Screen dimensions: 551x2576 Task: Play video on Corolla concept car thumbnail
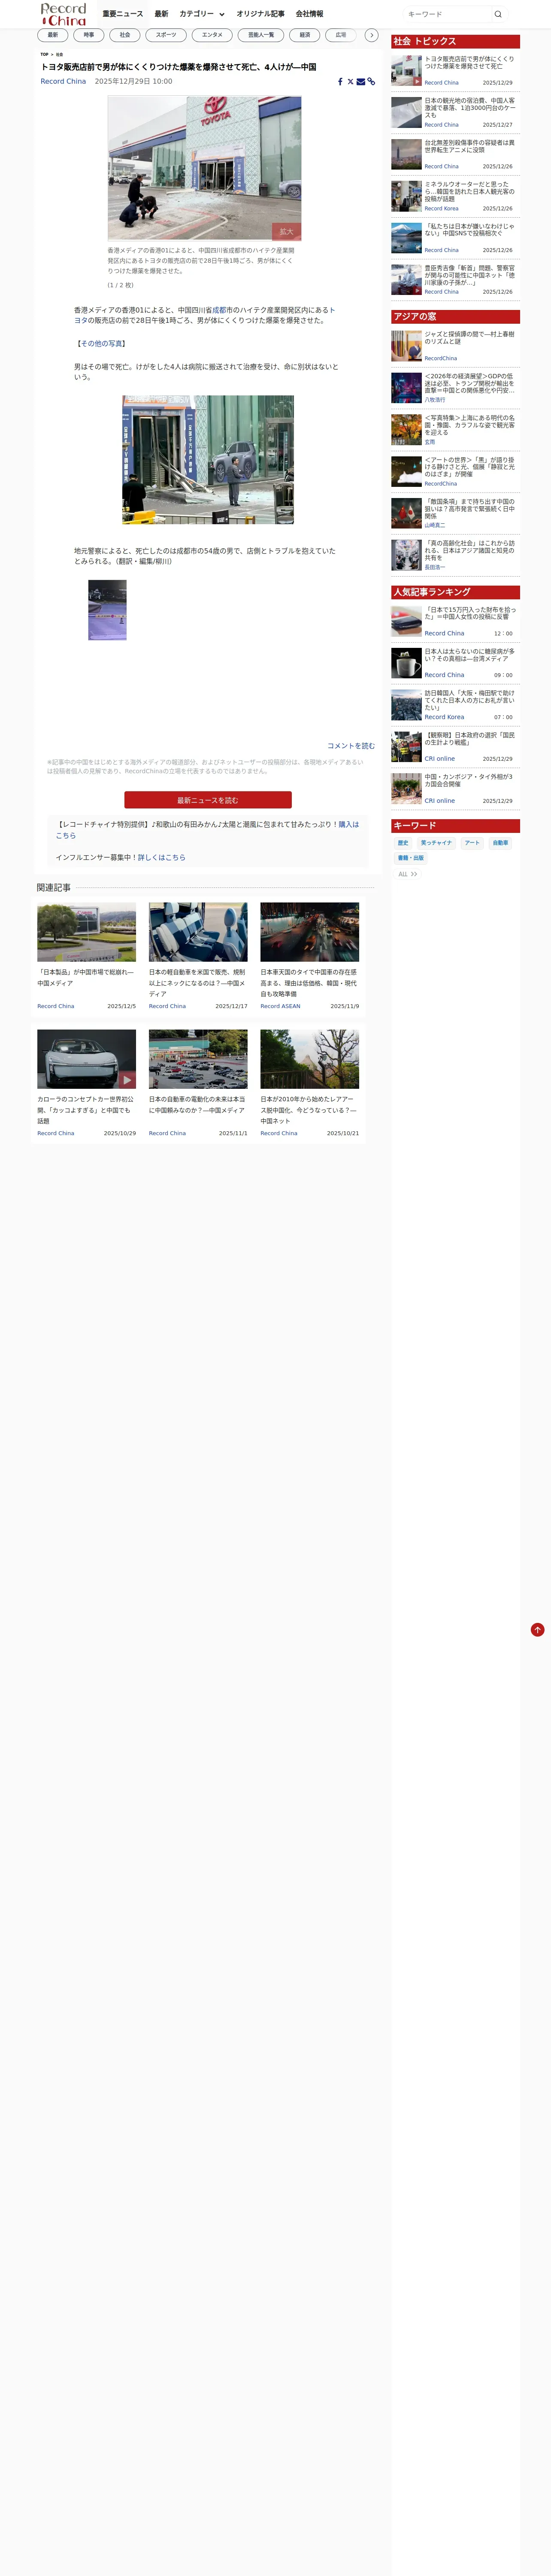[127, 1080]
